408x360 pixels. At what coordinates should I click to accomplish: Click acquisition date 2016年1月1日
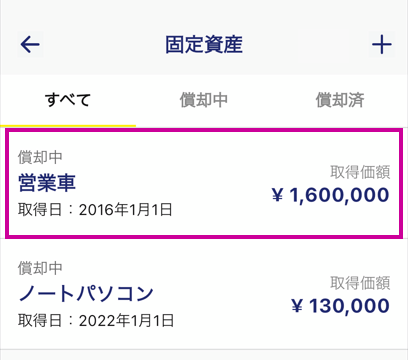tap(126, 210)
